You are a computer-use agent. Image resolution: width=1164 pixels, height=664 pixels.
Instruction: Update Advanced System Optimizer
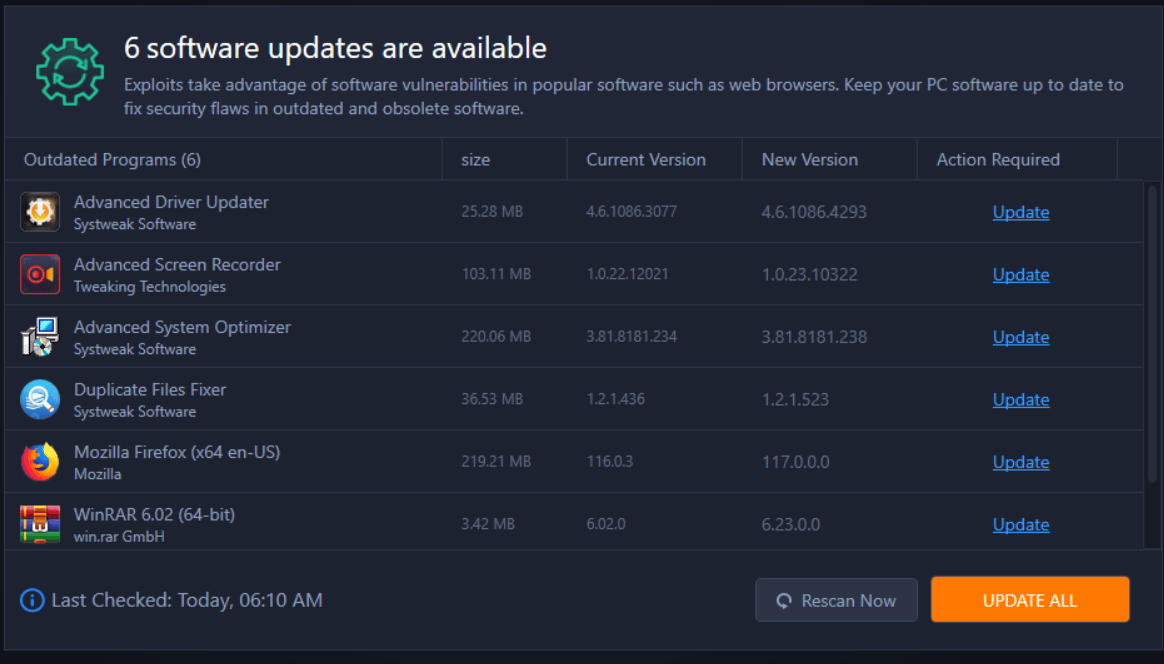[1020, 337]
